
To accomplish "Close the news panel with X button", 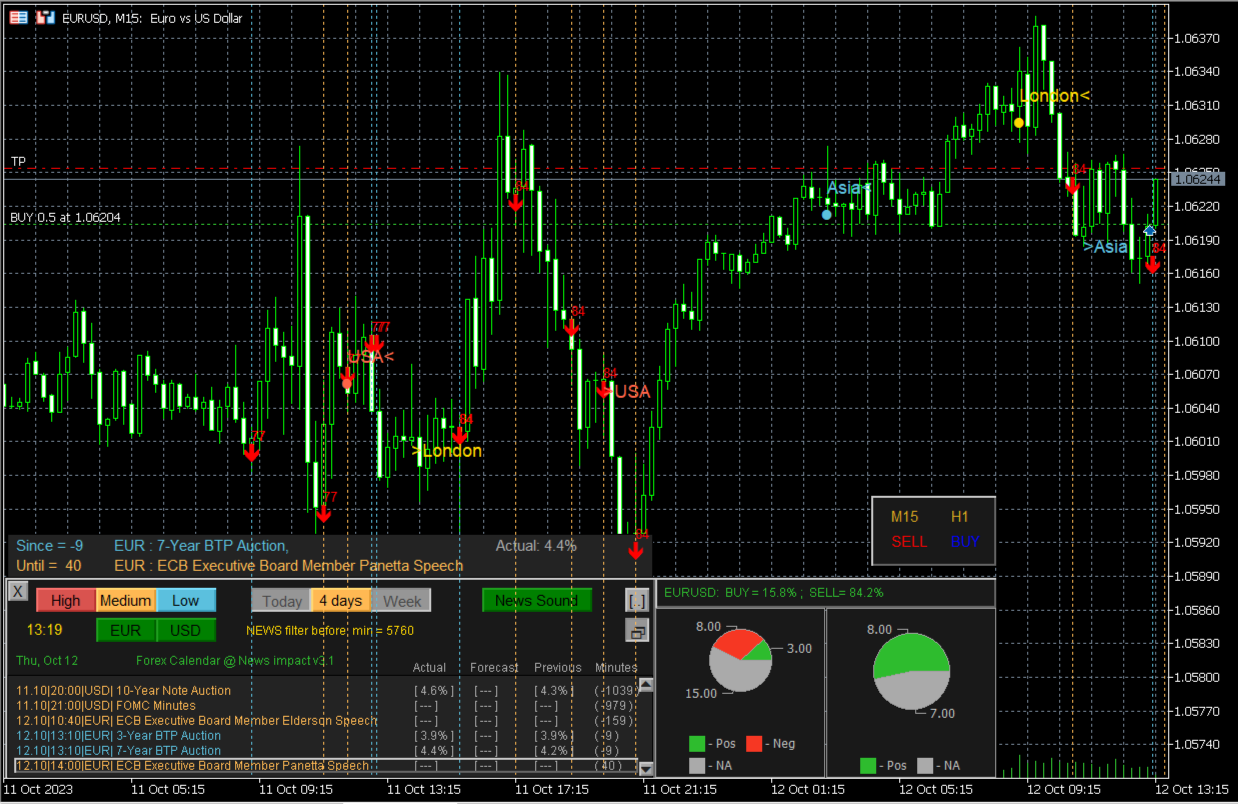I will [x=18, y=591].
